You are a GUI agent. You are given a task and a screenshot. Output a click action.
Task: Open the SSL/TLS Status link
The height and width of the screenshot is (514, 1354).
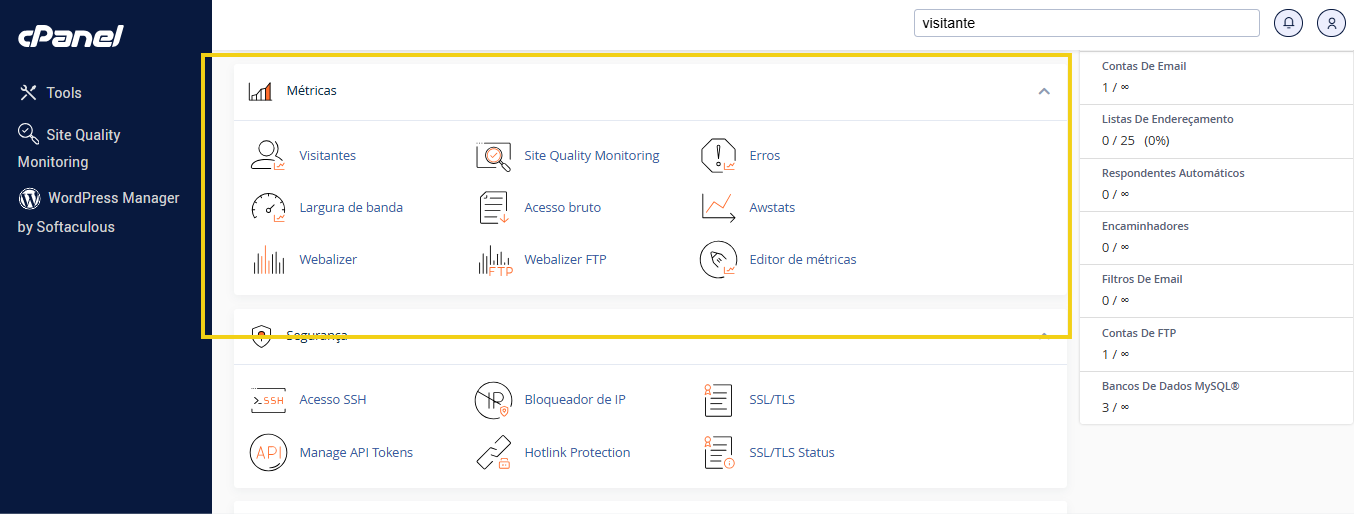(791, 453)
